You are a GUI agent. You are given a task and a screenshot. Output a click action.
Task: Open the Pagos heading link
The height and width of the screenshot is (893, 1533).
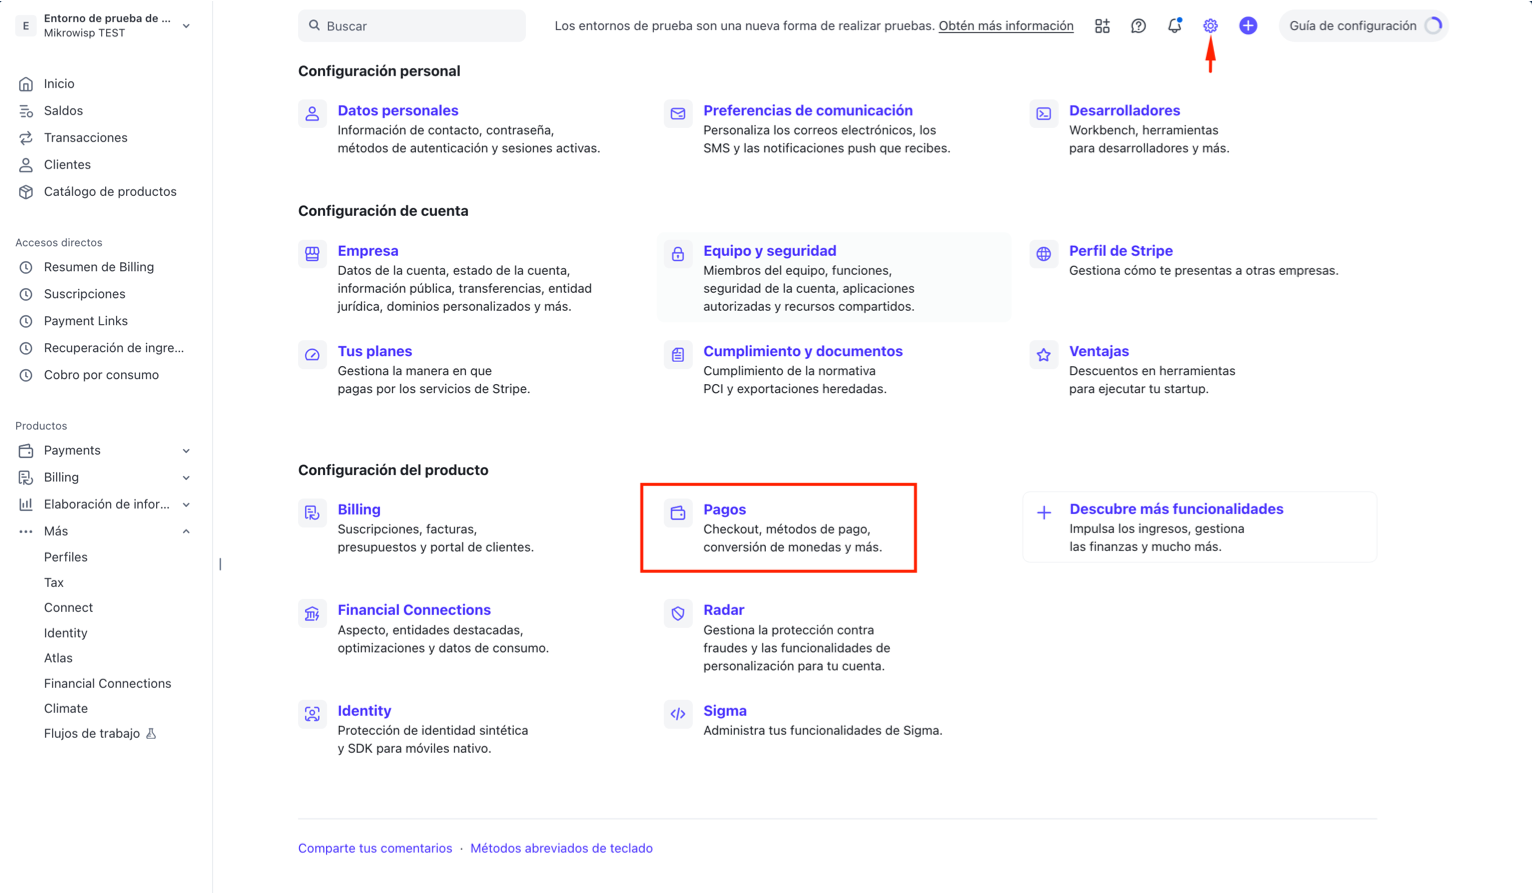[724, 510]
